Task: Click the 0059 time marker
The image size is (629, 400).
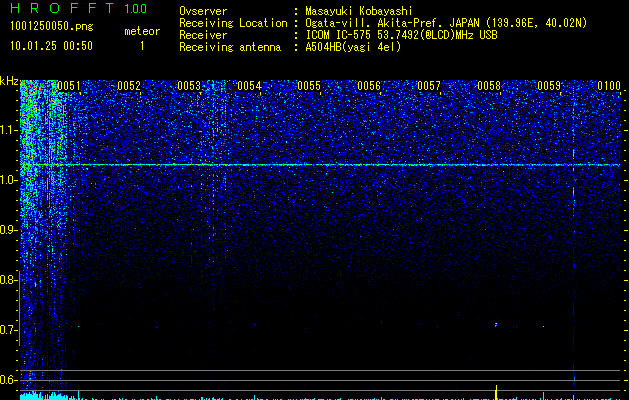Action: pyautogui.click(x=549, y=86)
